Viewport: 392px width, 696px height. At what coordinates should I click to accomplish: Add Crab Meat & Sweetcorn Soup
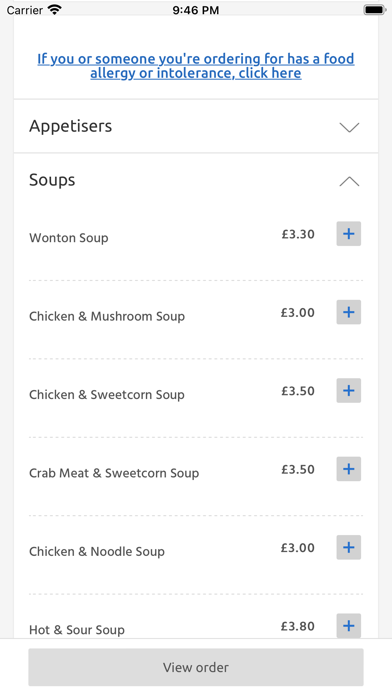coord(348,469)
